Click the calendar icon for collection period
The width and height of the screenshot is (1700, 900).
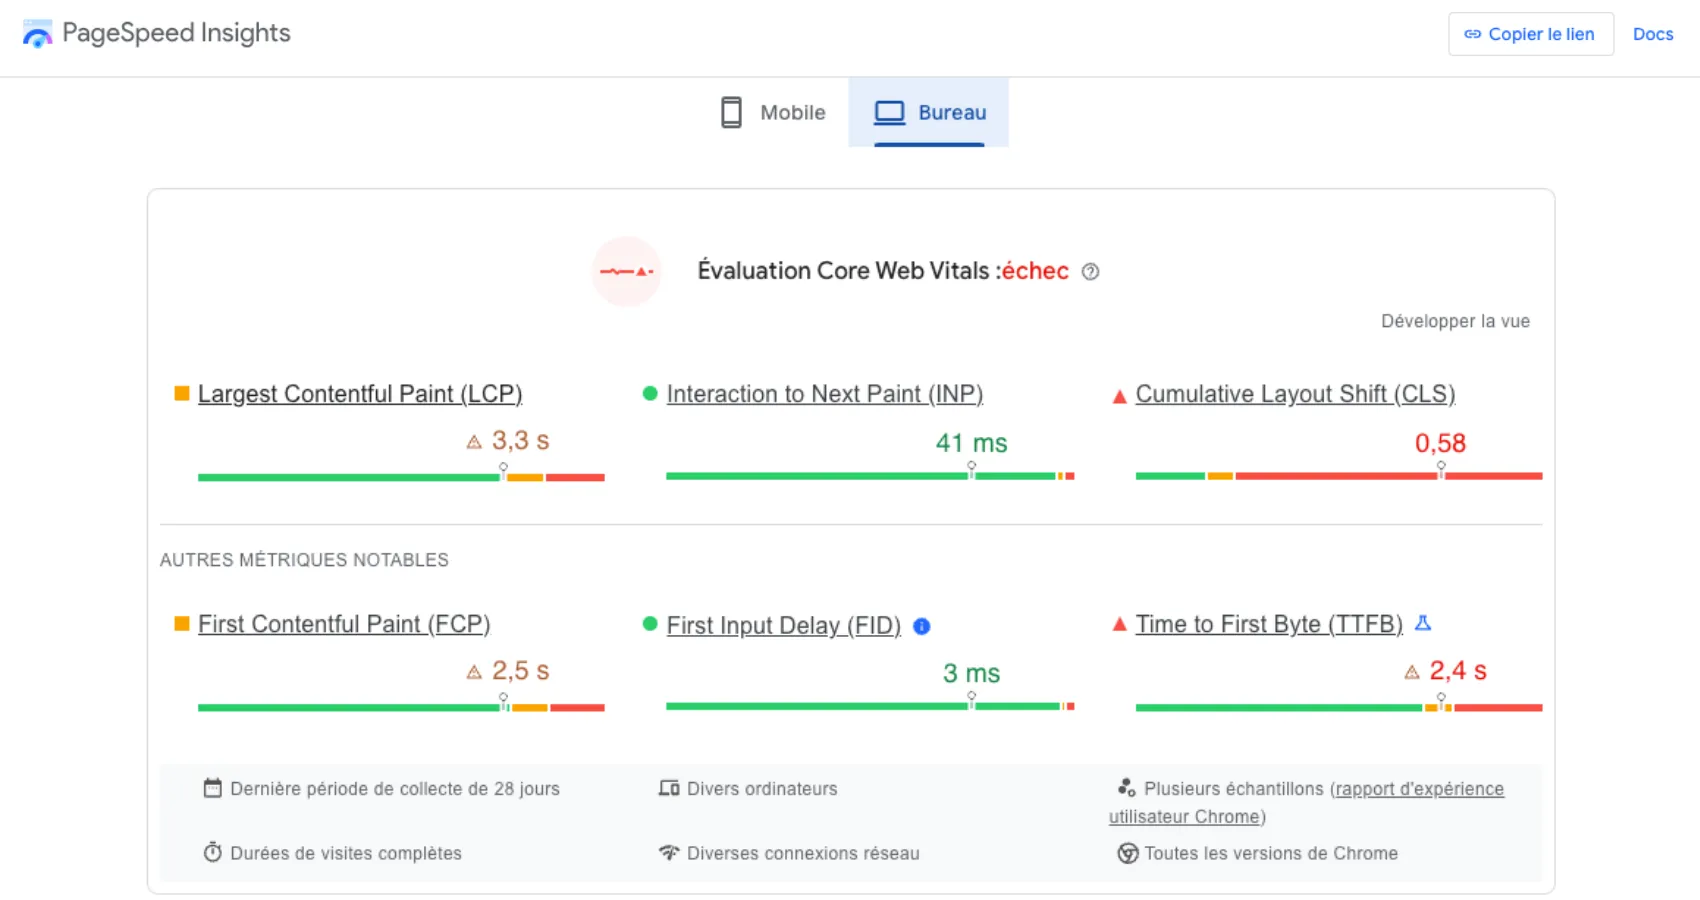213,788
